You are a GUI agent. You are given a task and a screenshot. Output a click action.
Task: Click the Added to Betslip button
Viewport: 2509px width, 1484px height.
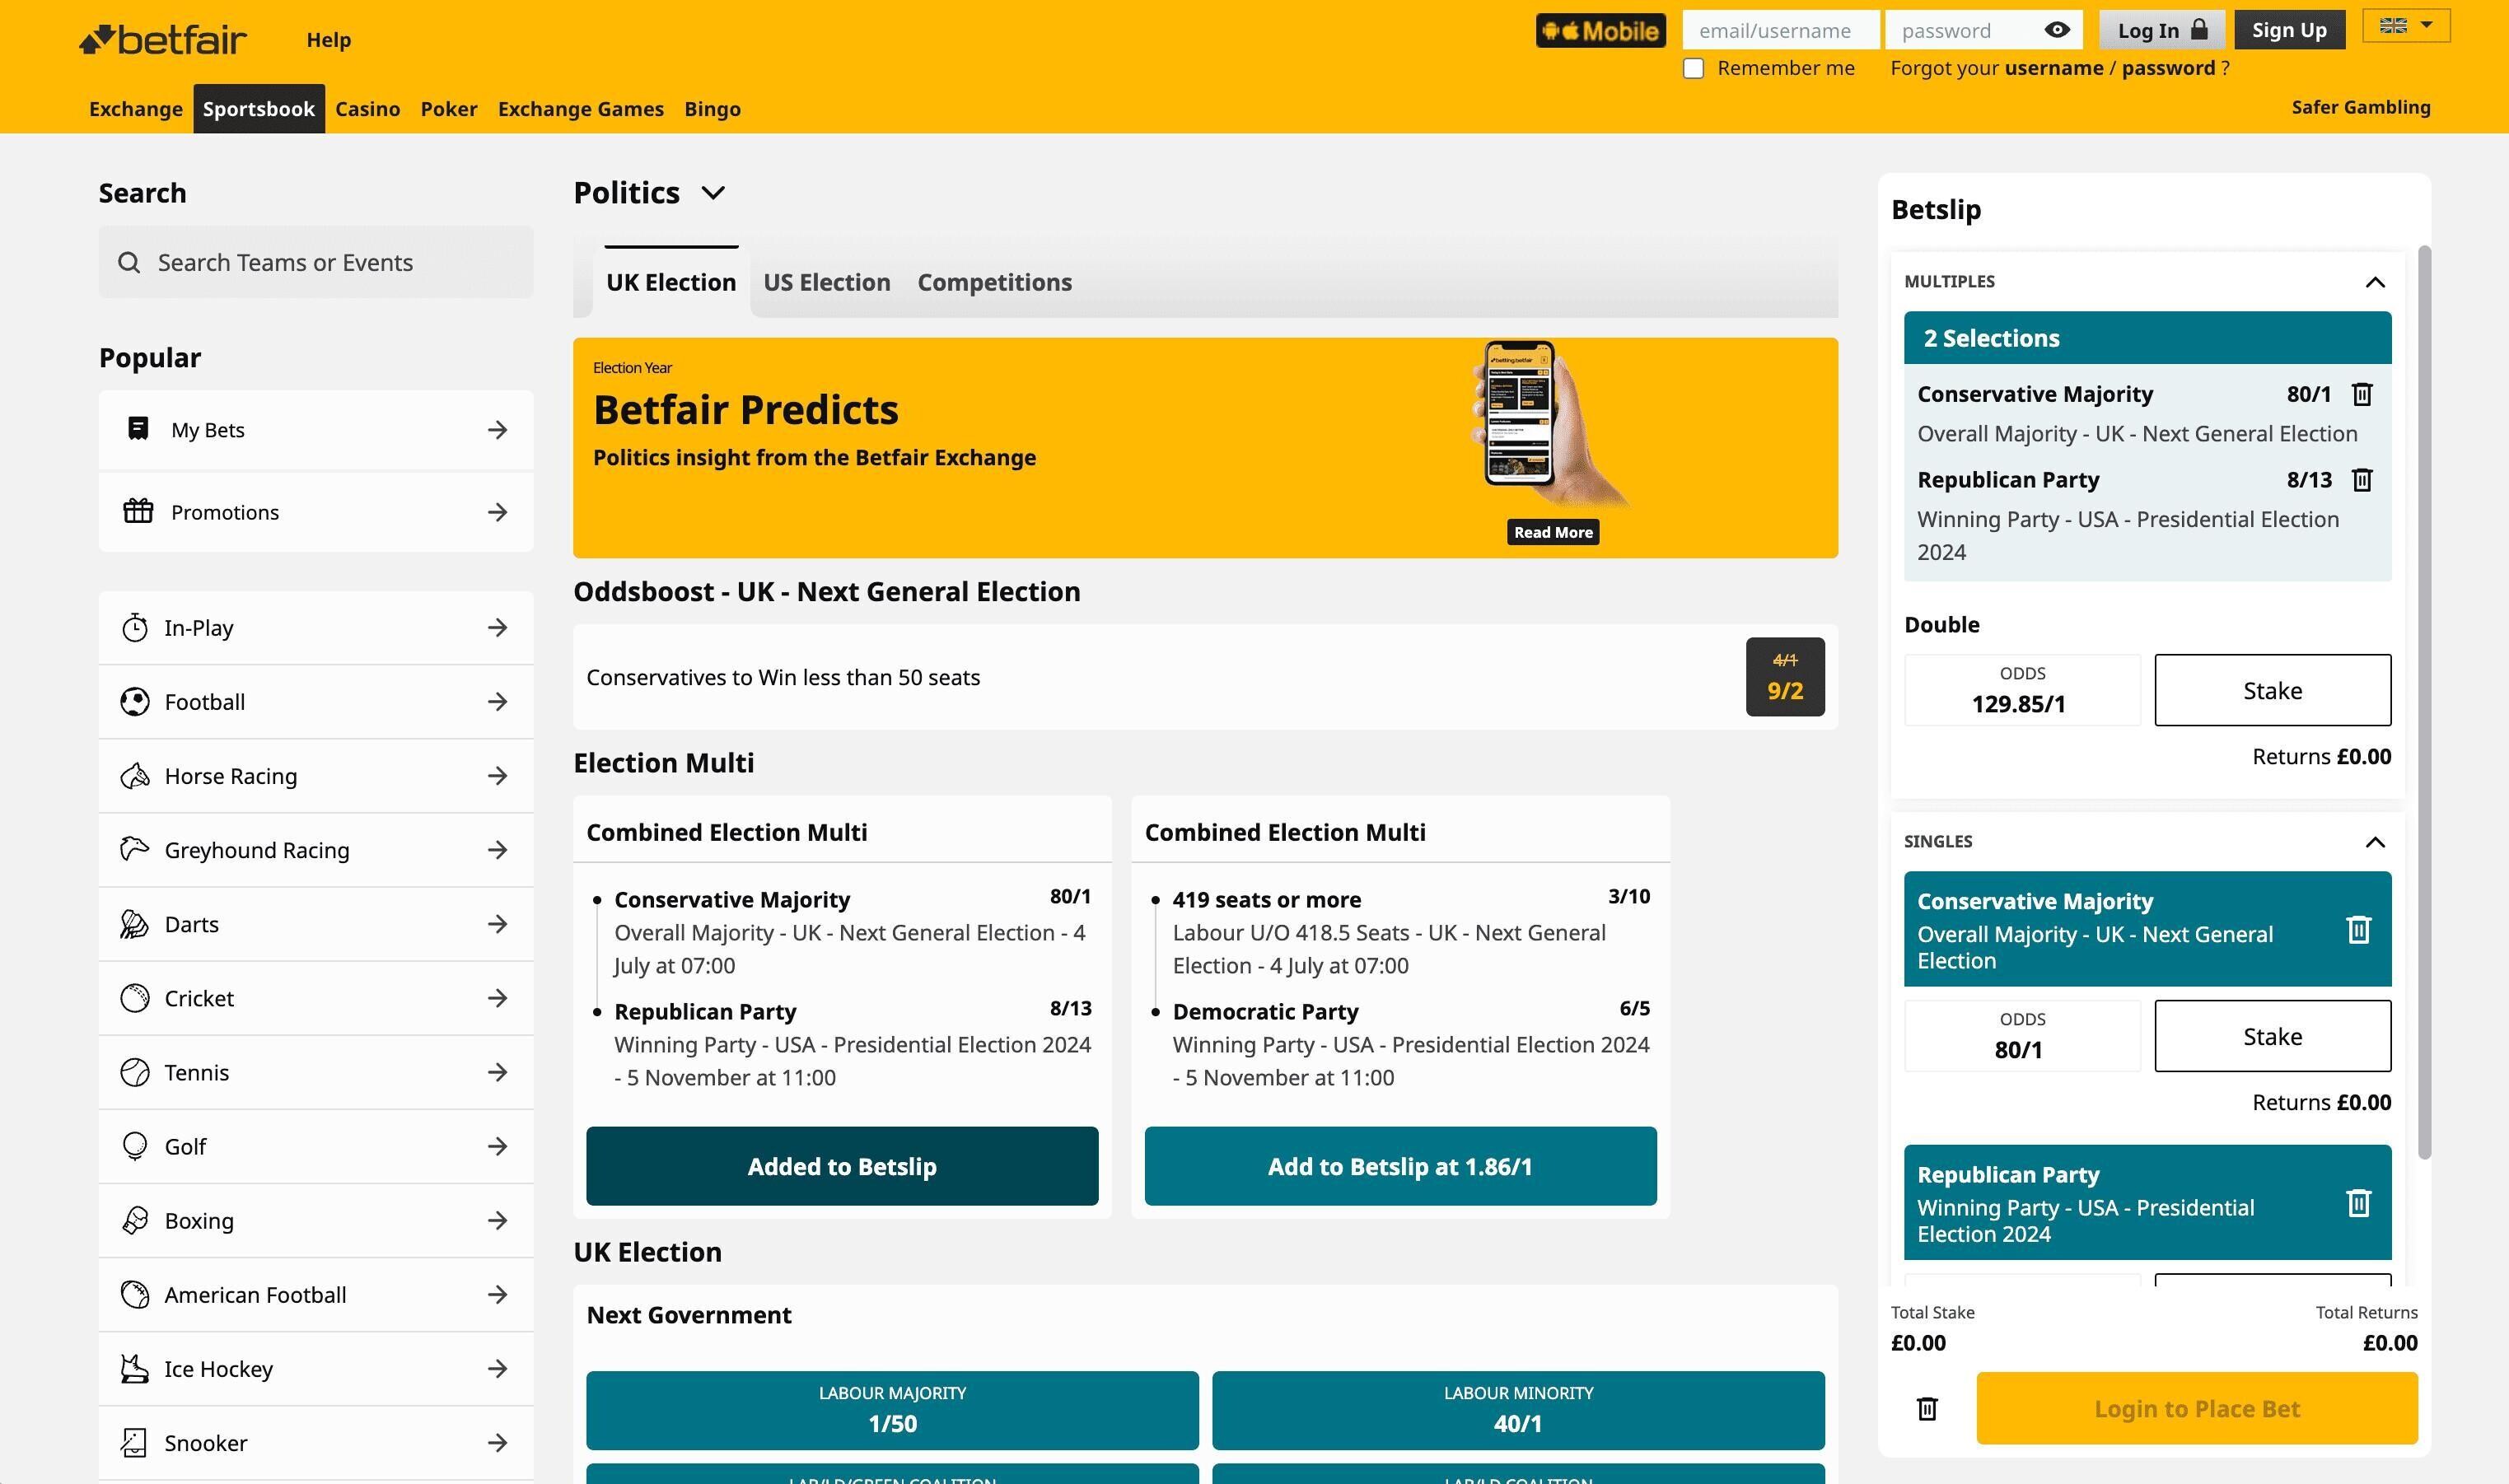pos(842,1166)
